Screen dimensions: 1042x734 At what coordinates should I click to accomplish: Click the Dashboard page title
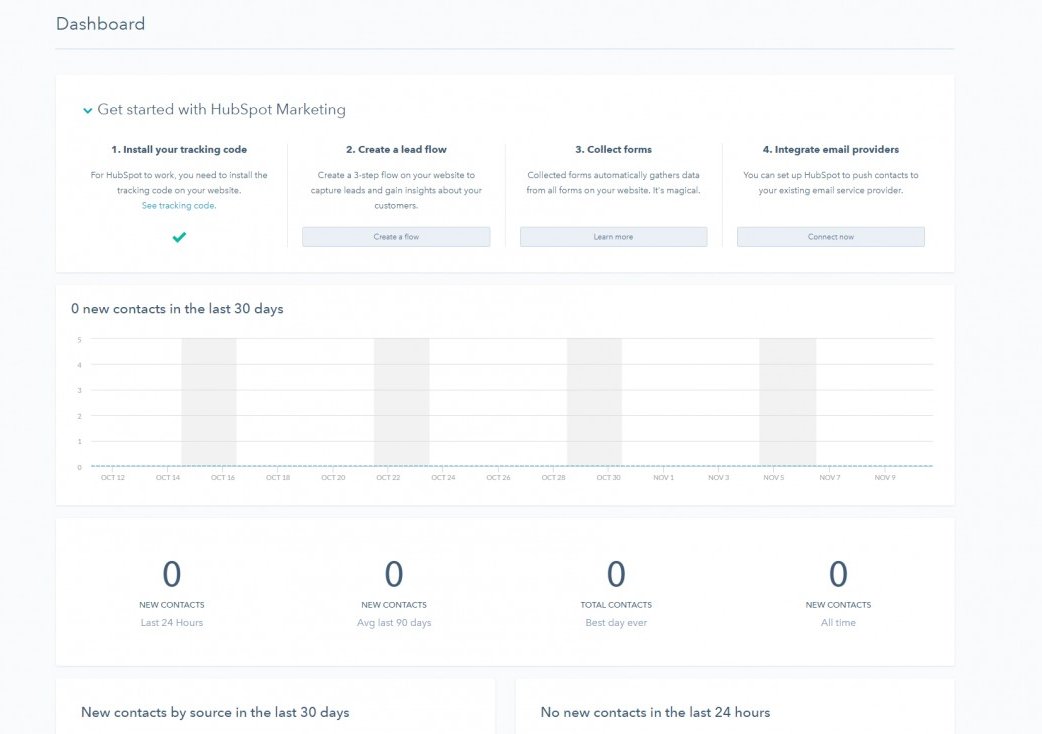(x=100, y=24)
